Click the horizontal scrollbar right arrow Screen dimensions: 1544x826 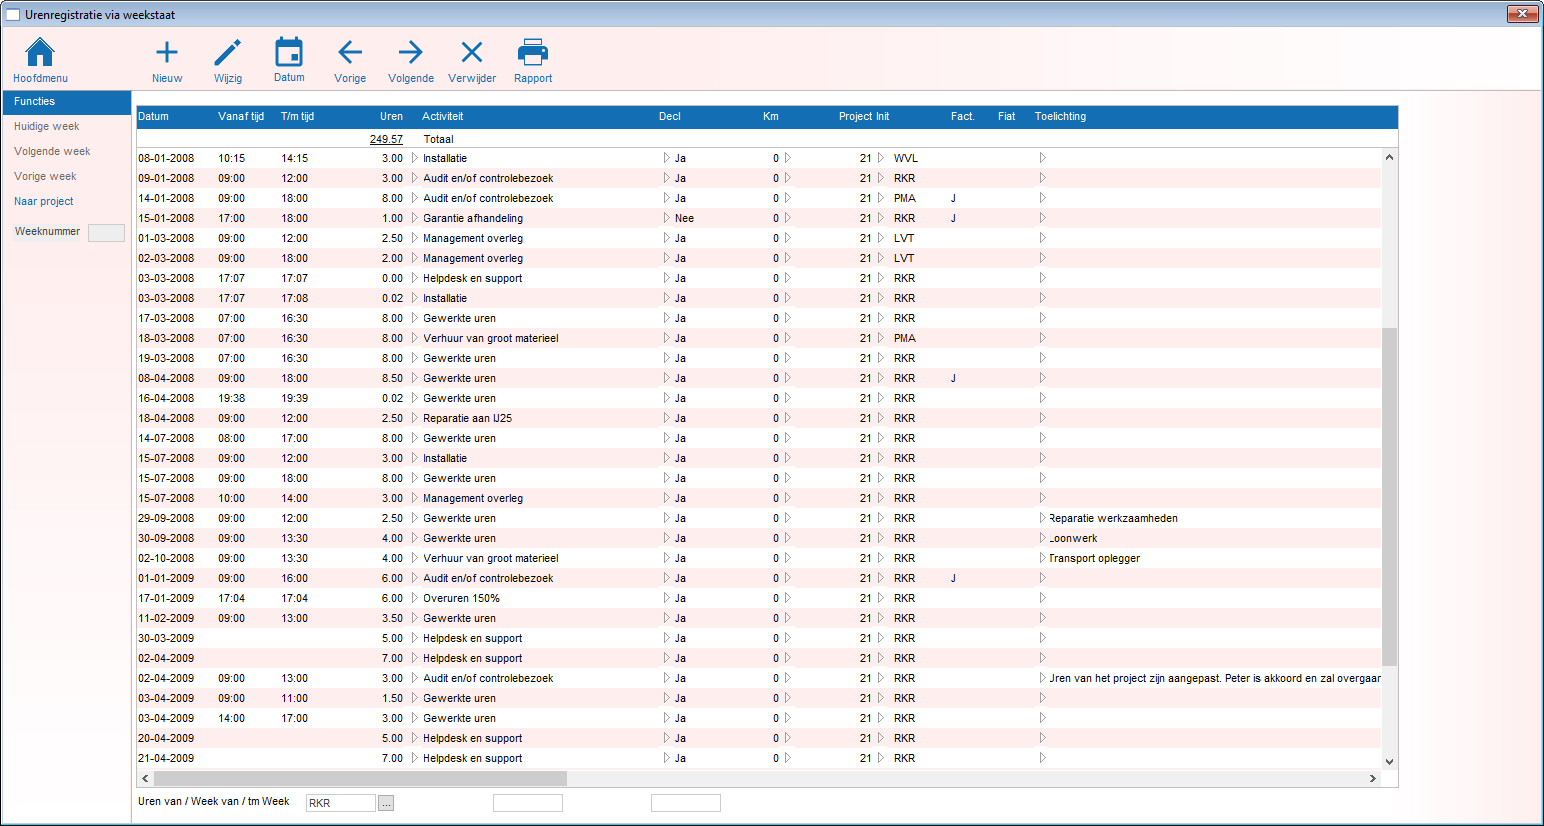tap(1373, 779)
